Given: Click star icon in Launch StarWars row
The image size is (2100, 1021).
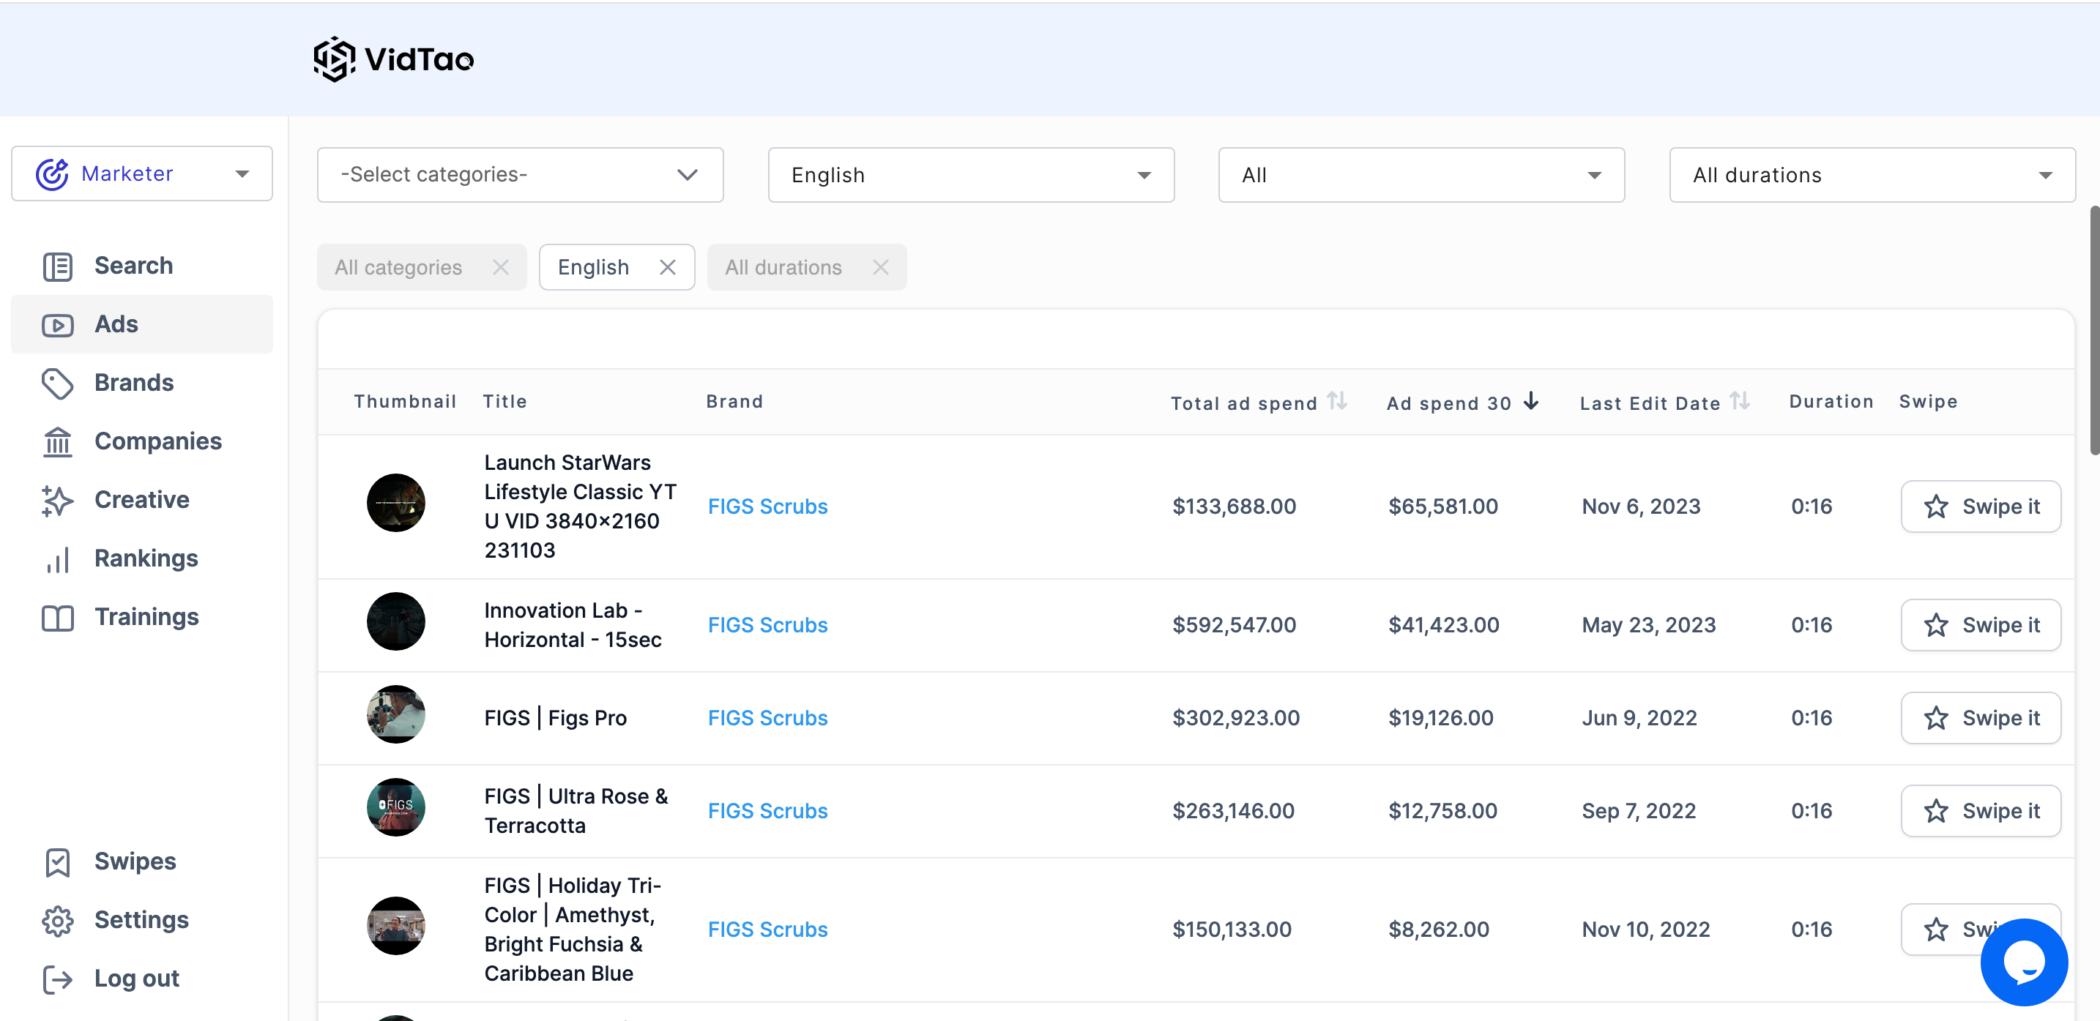Looking at the screenshot, I should pos(1936,507).
